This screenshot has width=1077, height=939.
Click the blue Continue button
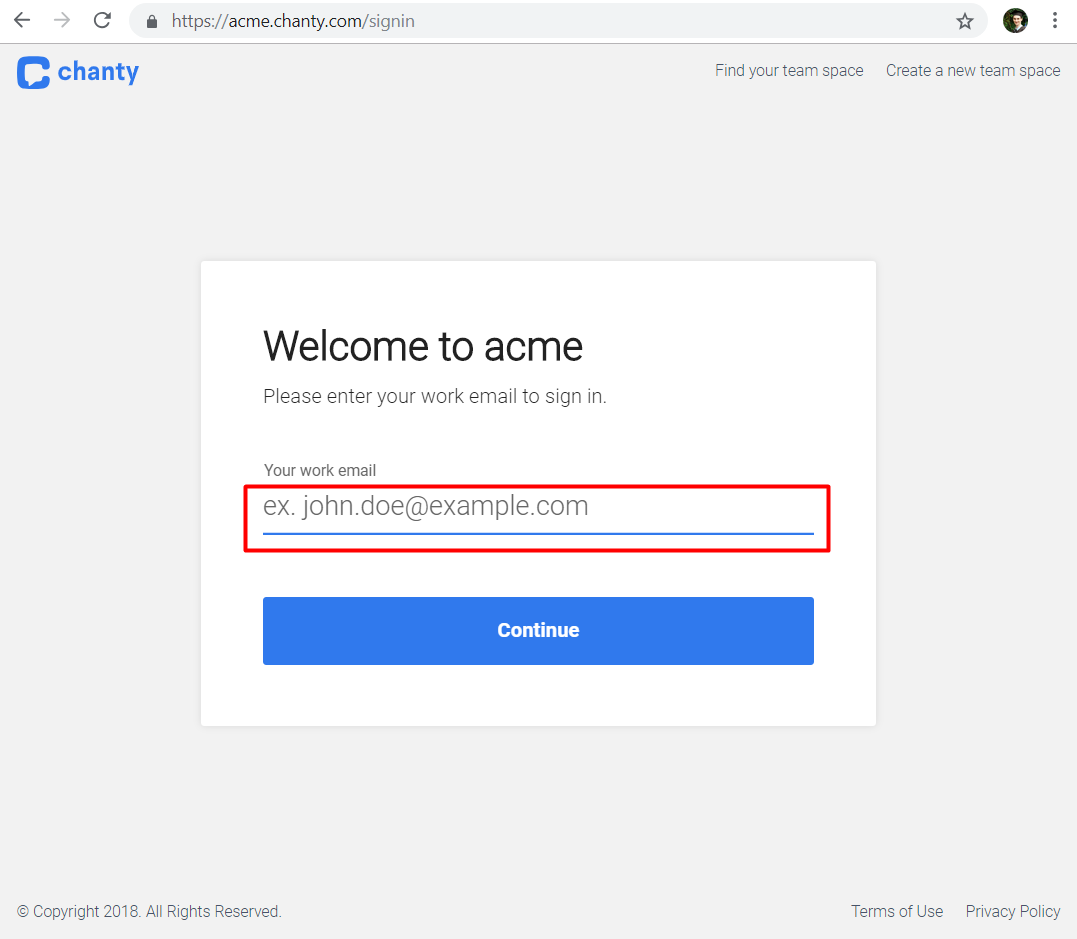click(x=538, y=631)
